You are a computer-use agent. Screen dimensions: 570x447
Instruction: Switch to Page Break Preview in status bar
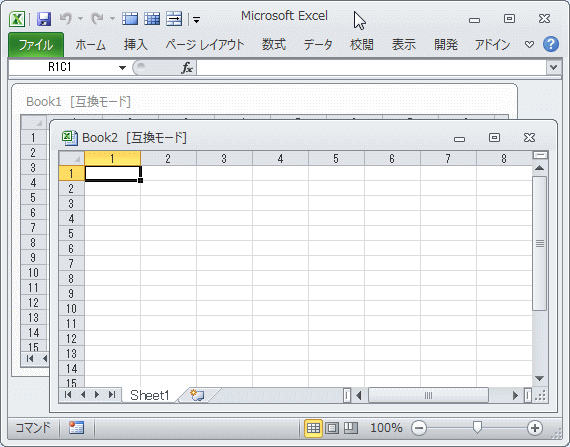pos(351,428)
